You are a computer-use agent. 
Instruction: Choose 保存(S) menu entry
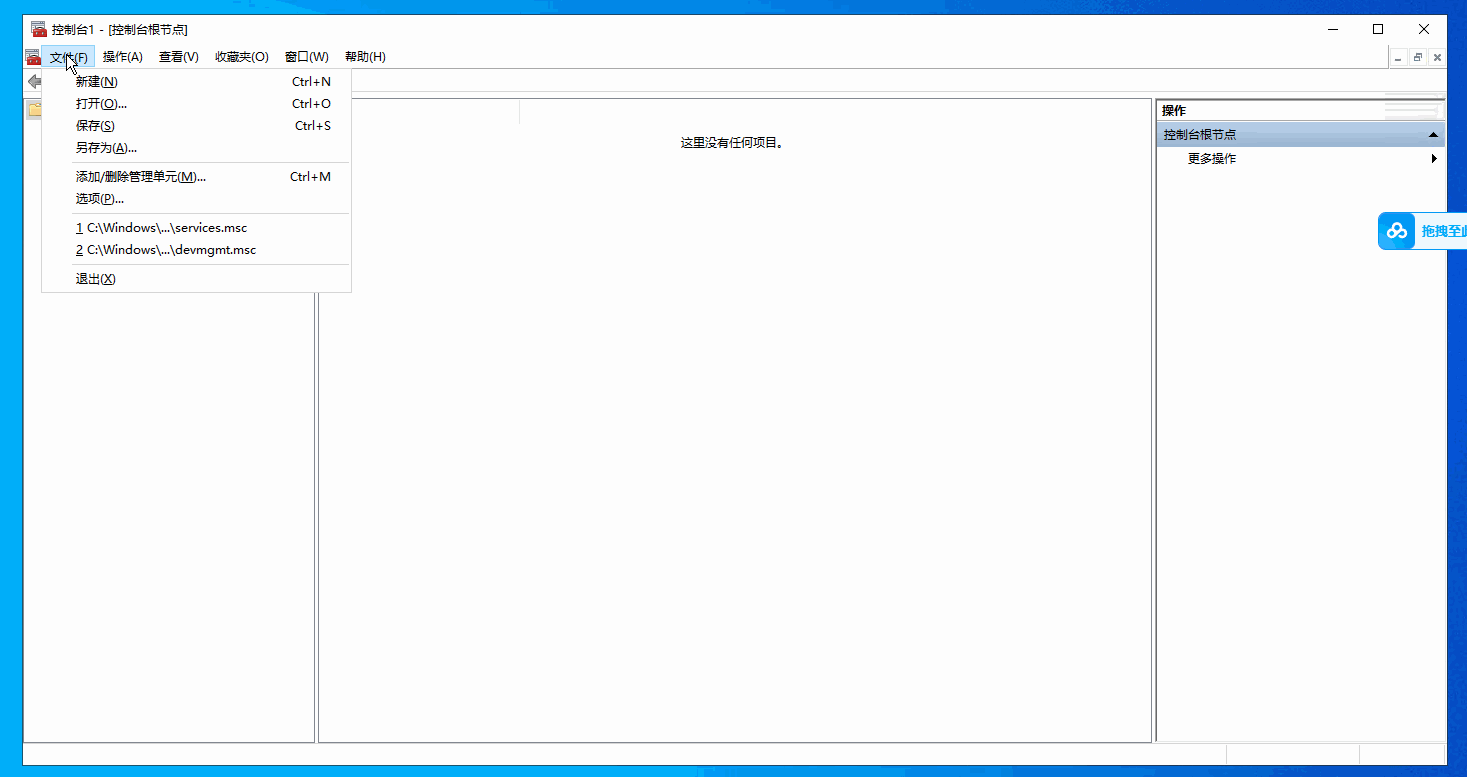[x=196, y=126]
